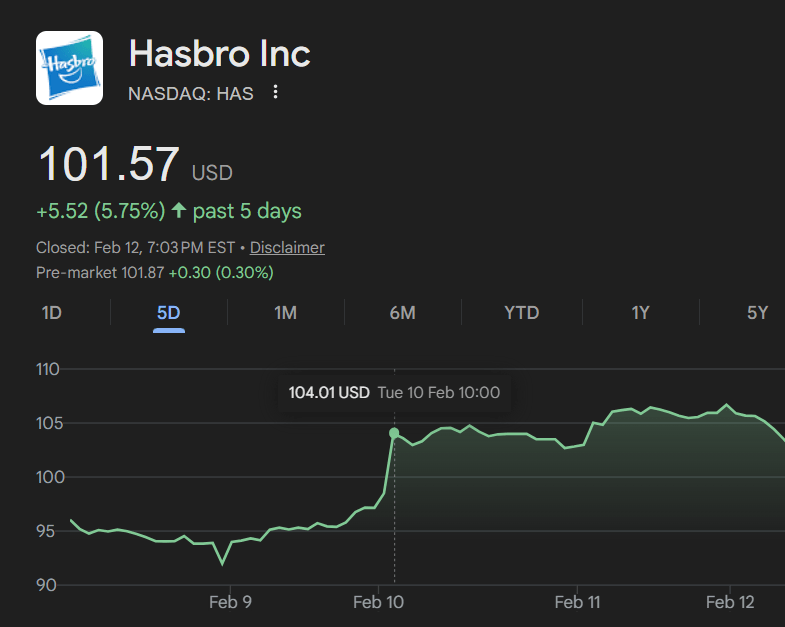The image size is (785, 627).
Task: Click the green upward trend arrow
Action: (179, 211)
